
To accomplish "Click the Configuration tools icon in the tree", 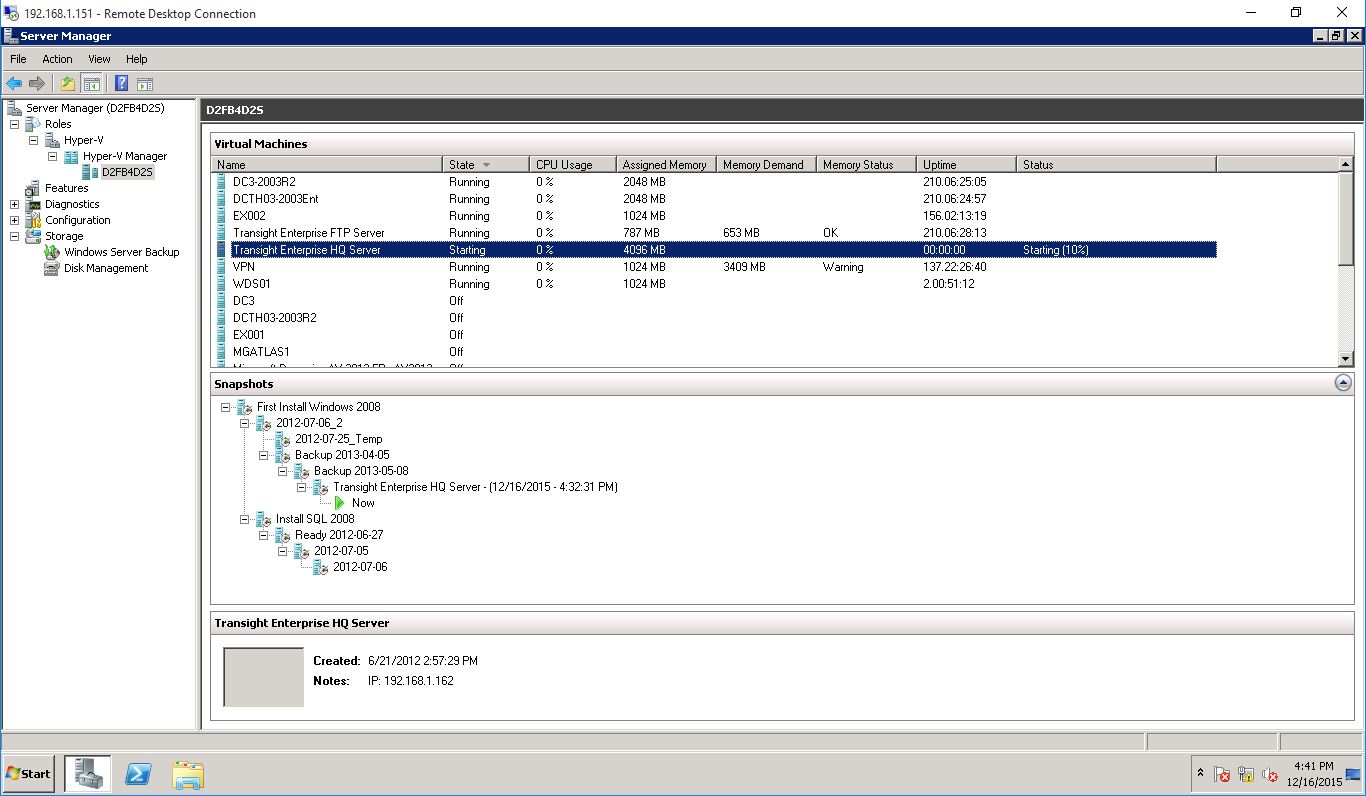I will (33, 220).
